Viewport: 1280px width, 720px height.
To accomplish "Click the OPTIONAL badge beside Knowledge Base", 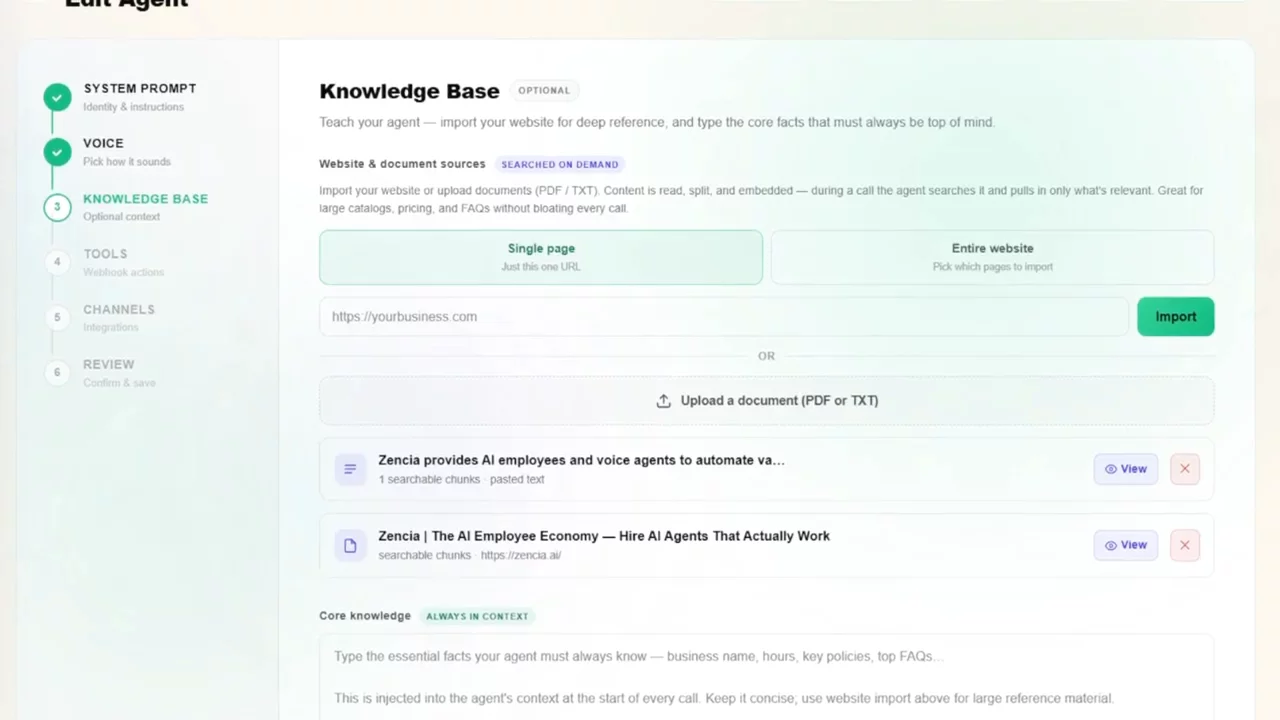I will tap(544, 90).
